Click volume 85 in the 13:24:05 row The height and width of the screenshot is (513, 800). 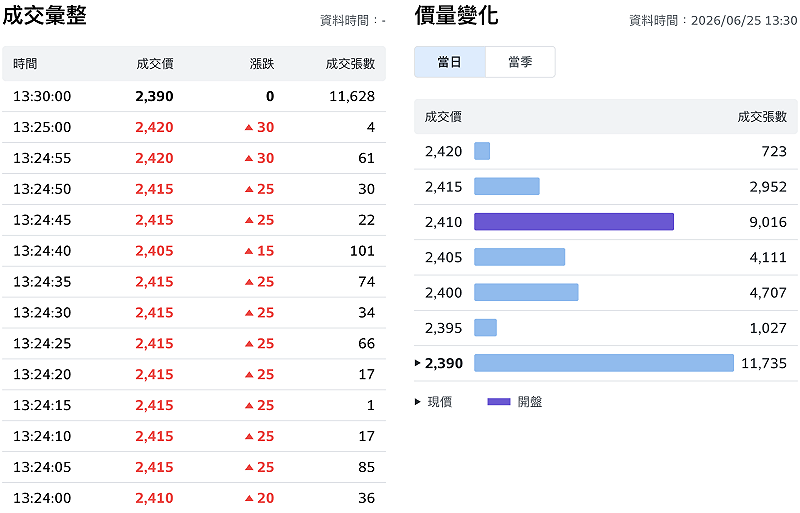point(366,467)
